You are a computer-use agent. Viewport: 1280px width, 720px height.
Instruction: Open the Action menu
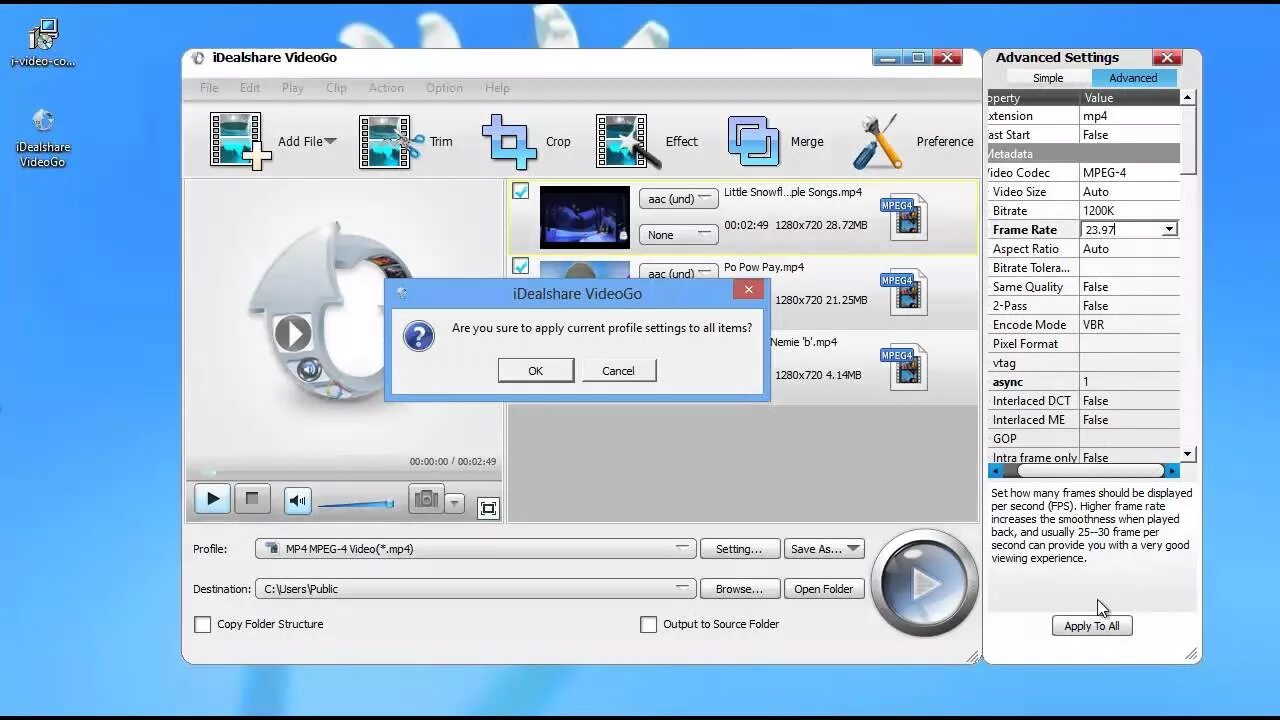(x=386, y=88)
